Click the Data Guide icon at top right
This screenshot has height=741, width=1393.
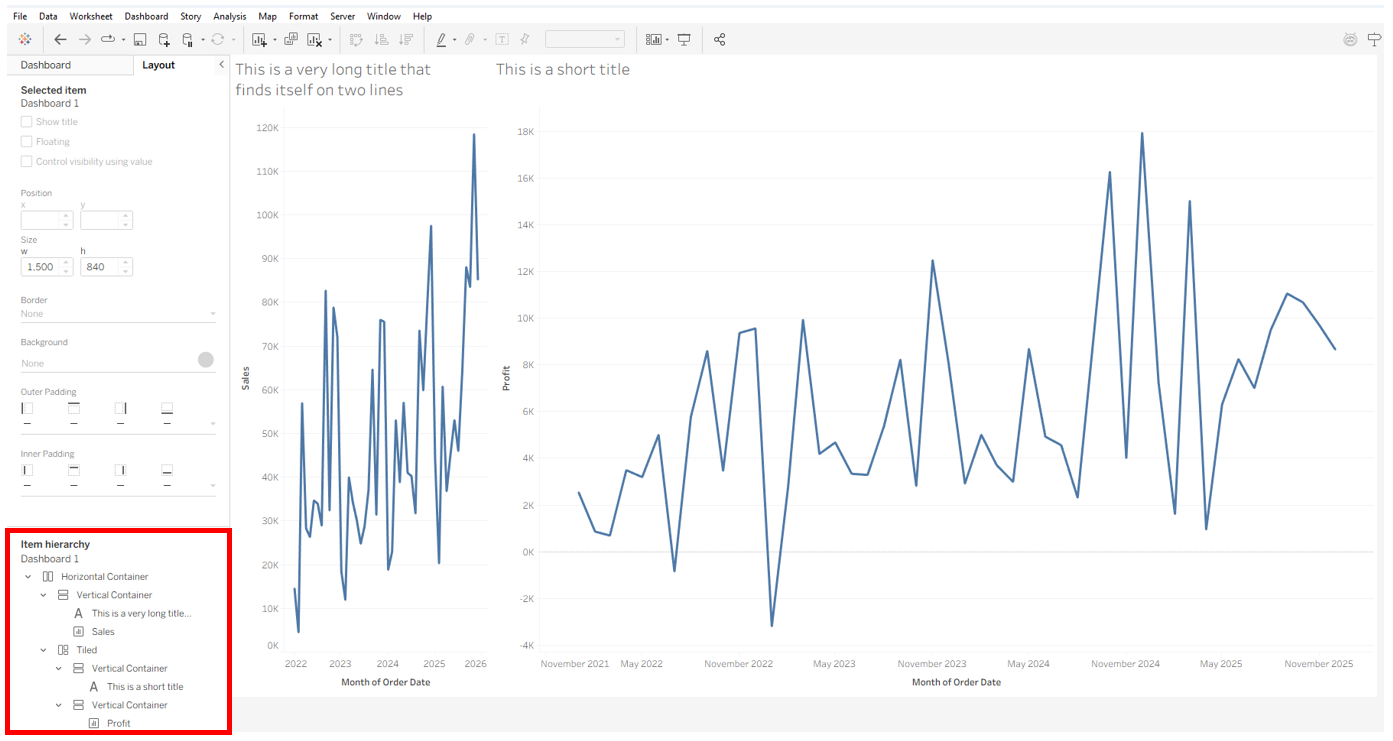point(1350,39)
